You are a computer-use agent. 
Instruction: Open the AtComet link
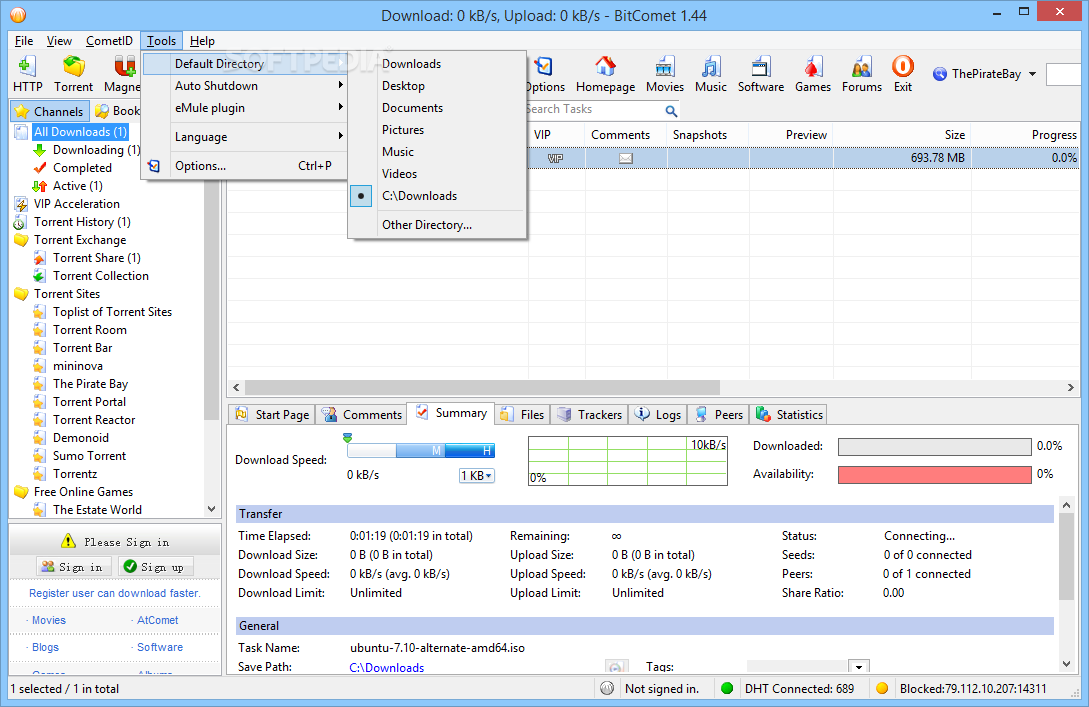tap(158, 620)
